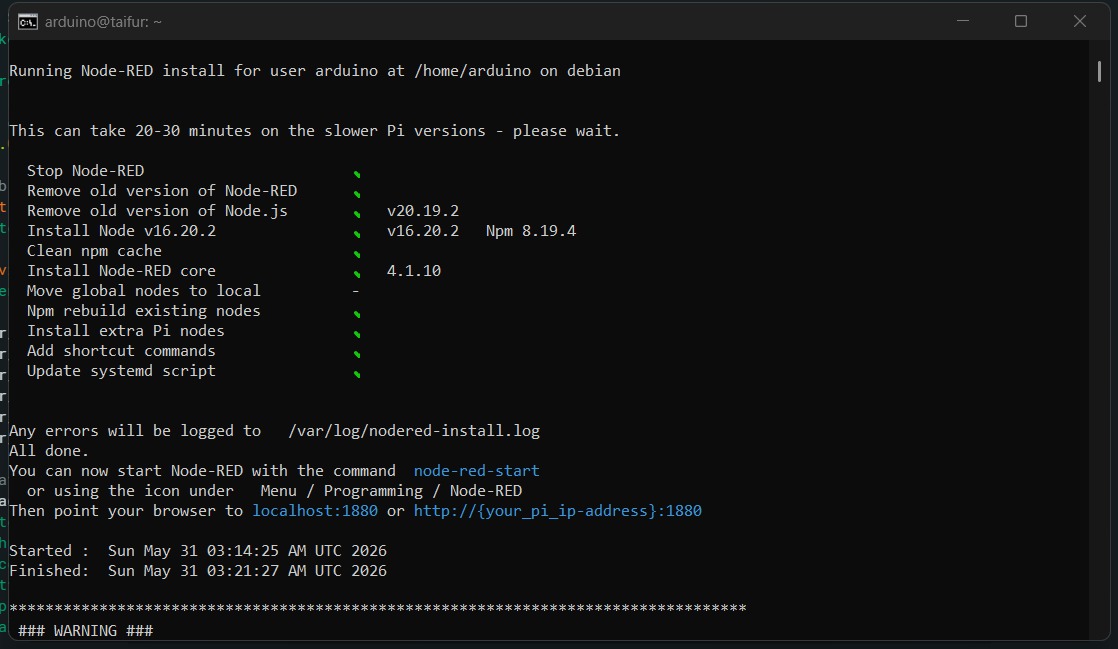Click green check mark beside Stop Node-RED

pyautogui.click(x=357, y=174)
